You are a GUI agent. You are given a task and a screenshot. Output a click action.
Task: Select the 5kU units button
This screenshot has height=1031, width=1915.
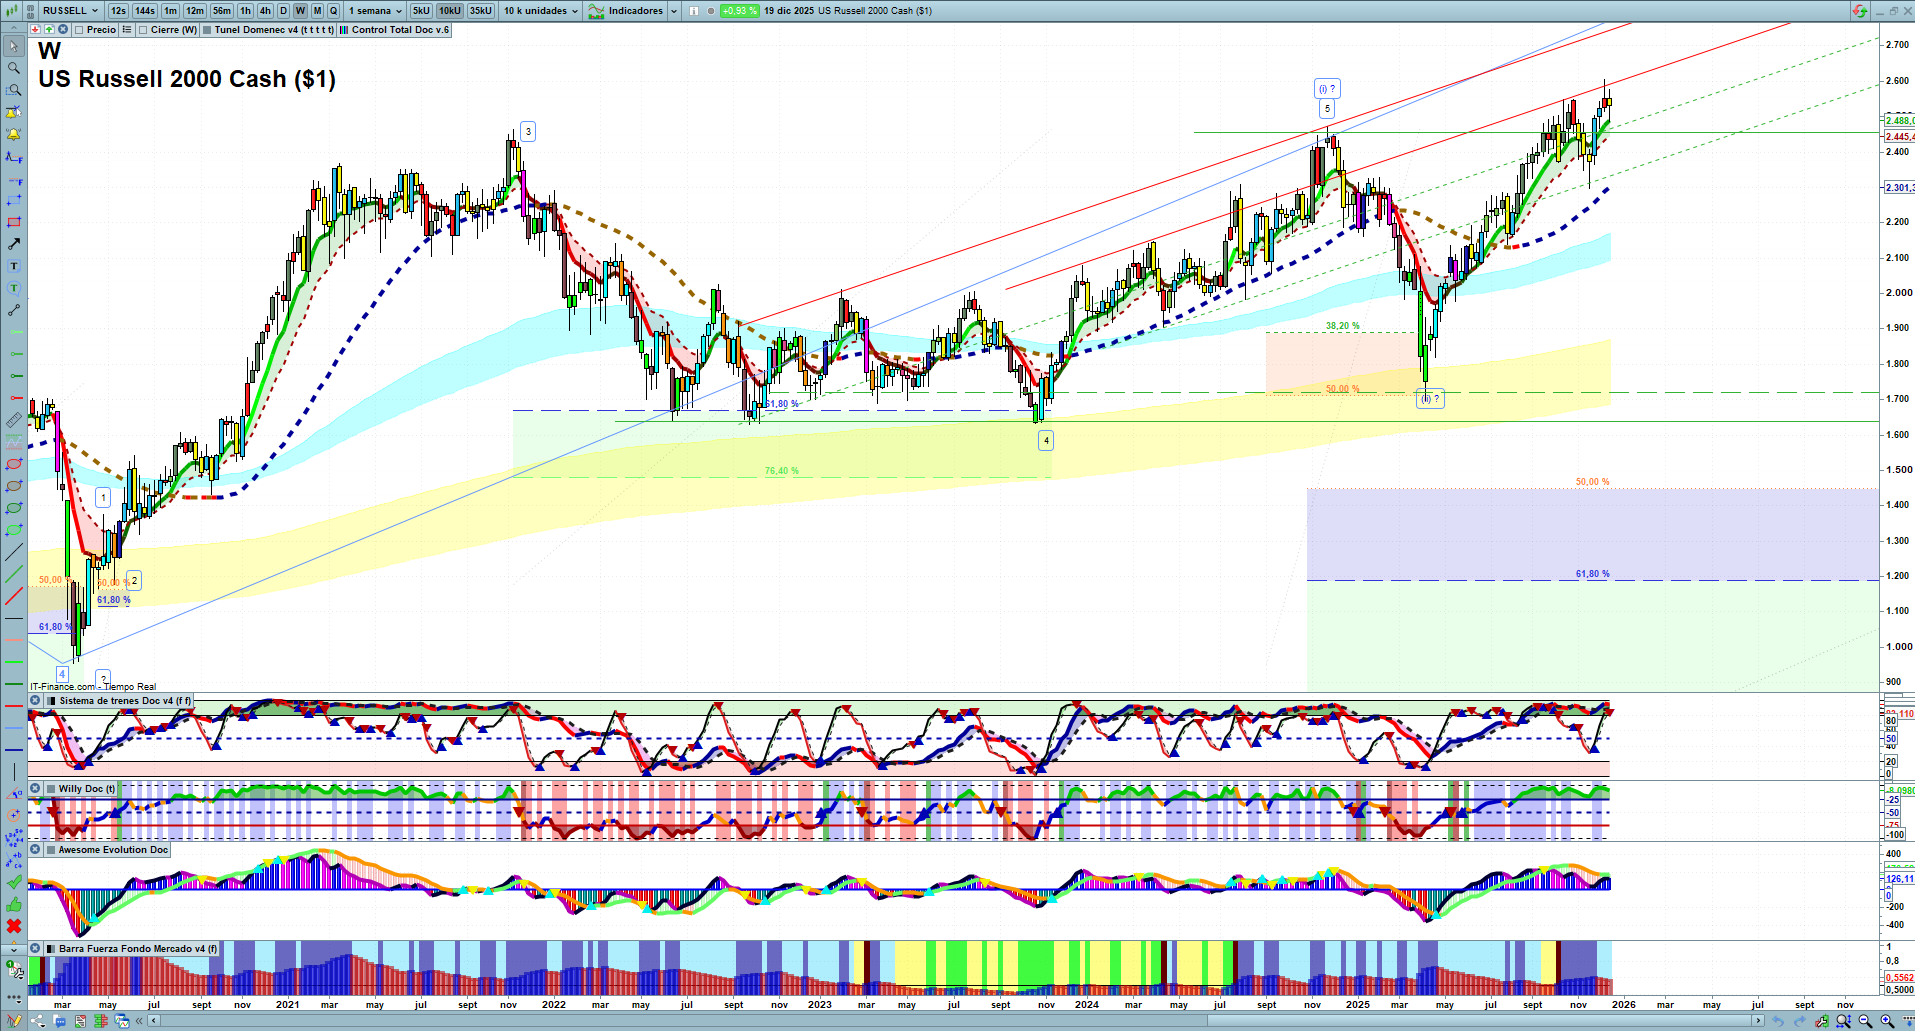point(421,11)
